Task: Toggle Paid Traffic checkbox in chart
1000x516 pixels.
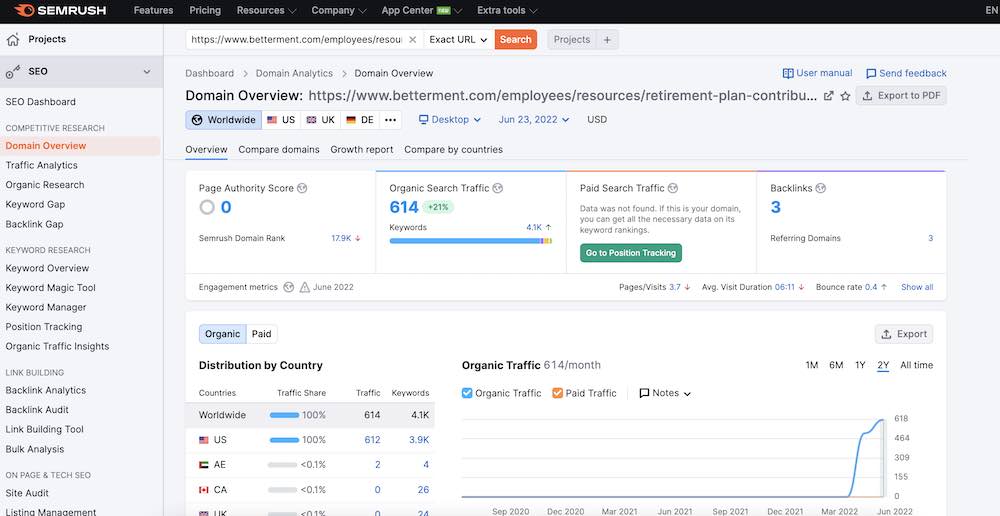Action: point(557,394)
